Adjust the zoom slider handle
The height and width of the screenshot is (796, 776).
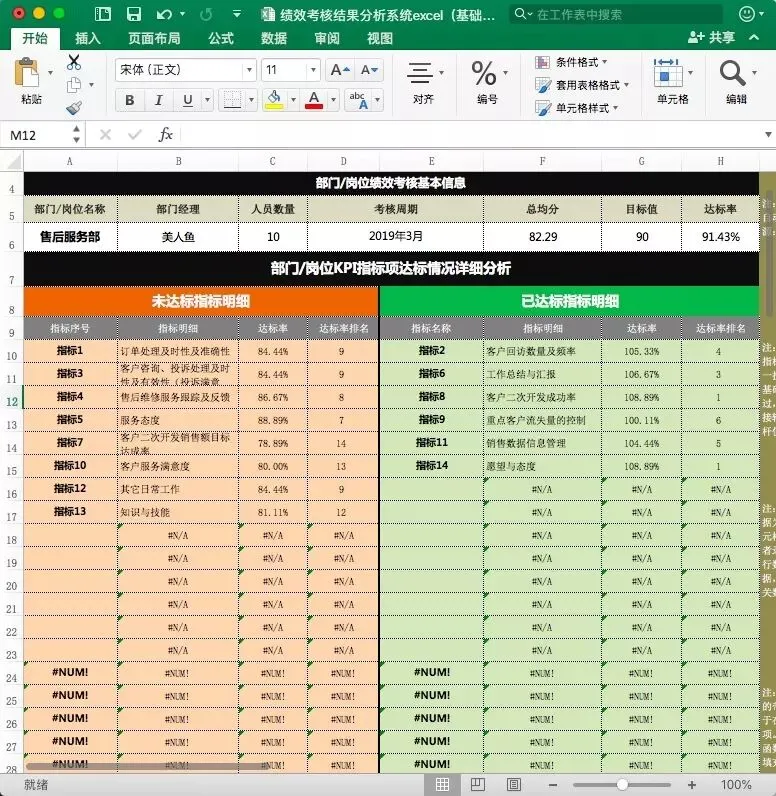(622, 785)
